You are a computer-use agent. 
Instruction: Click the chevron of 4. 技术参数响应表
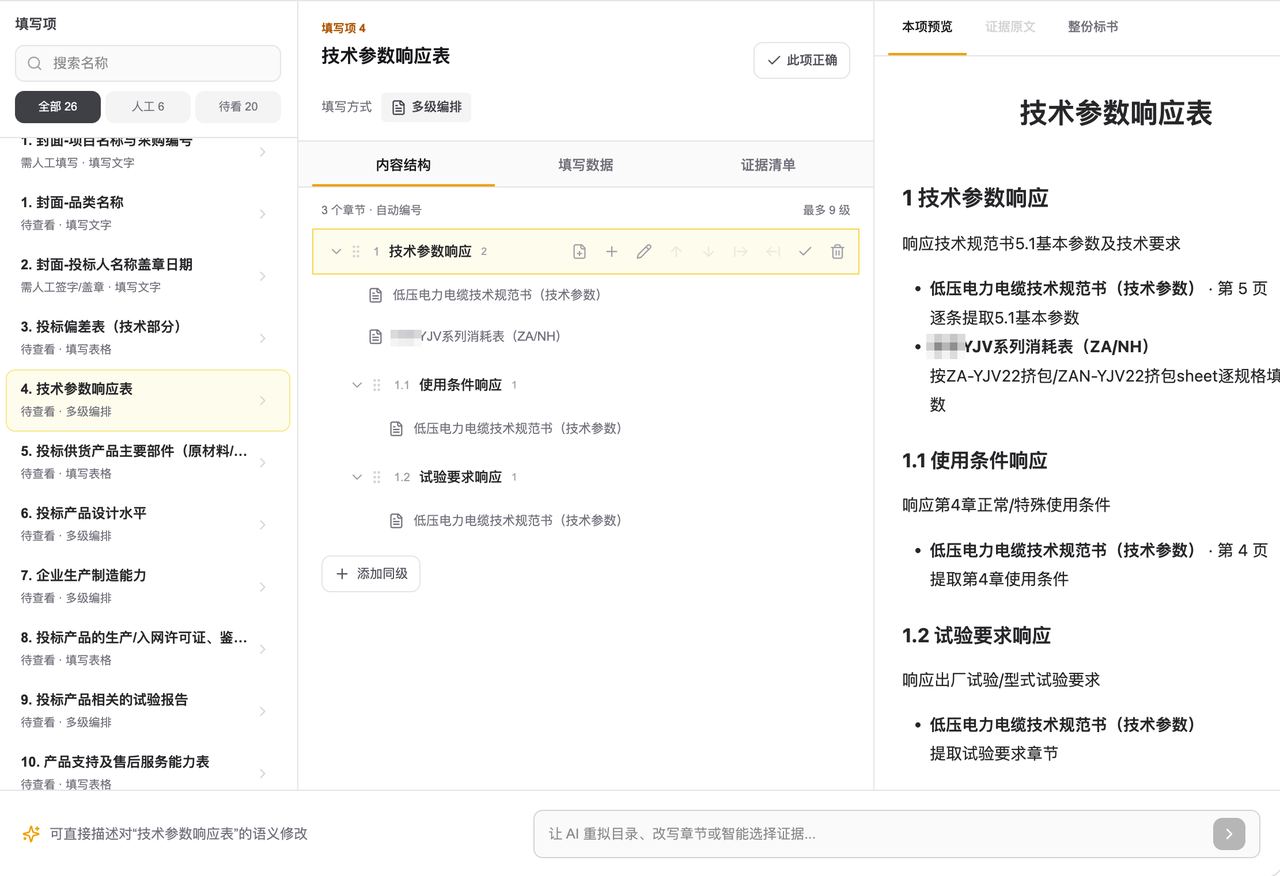pyautogui.click(x=263, y=401)
